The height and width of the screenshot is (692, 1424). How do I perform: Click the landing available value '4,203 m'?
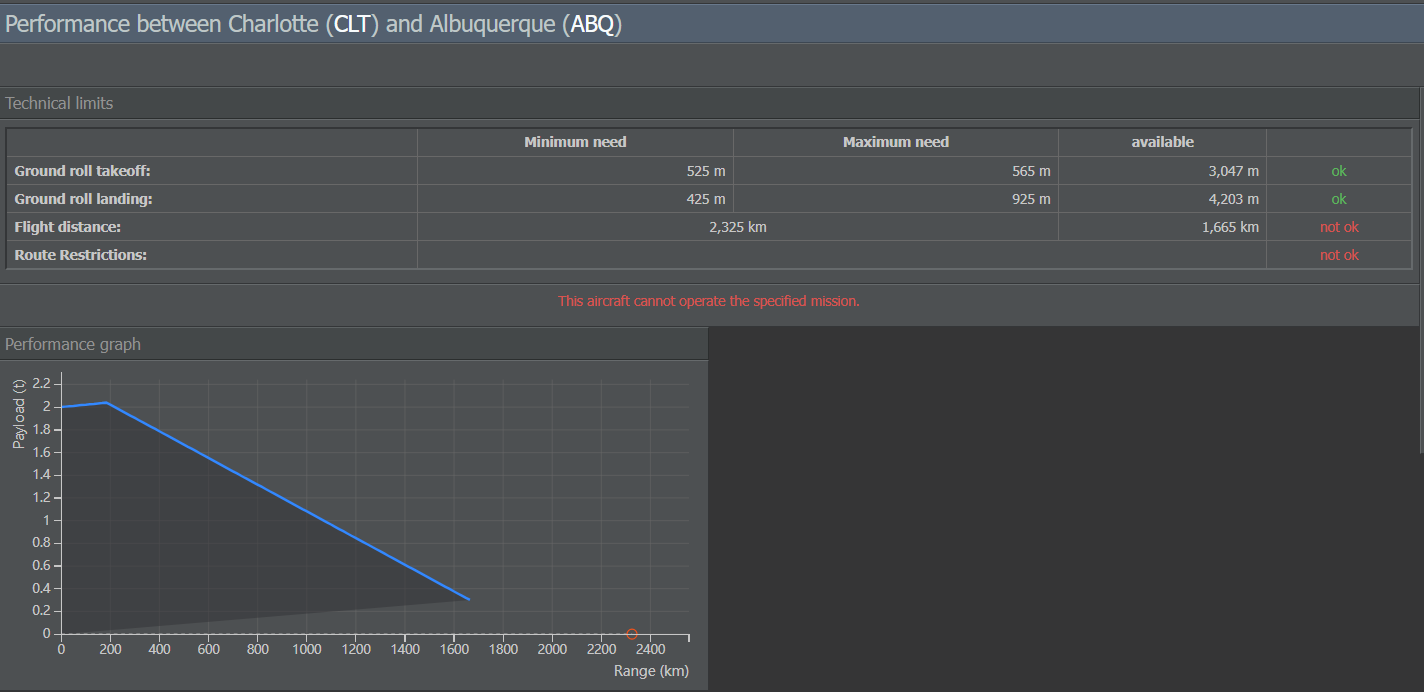pos(1233,199)
